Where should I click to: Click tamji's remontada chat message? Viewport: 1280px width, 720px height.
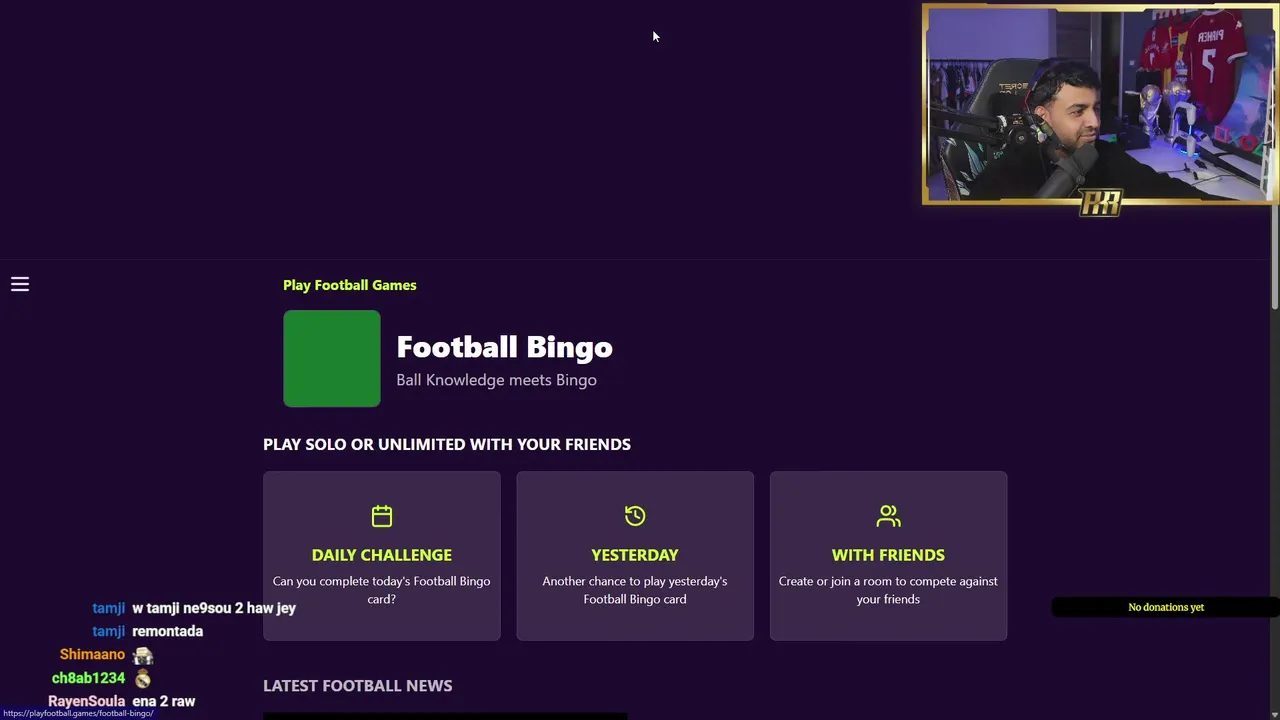pyautogui.click(x=167, y=632)
